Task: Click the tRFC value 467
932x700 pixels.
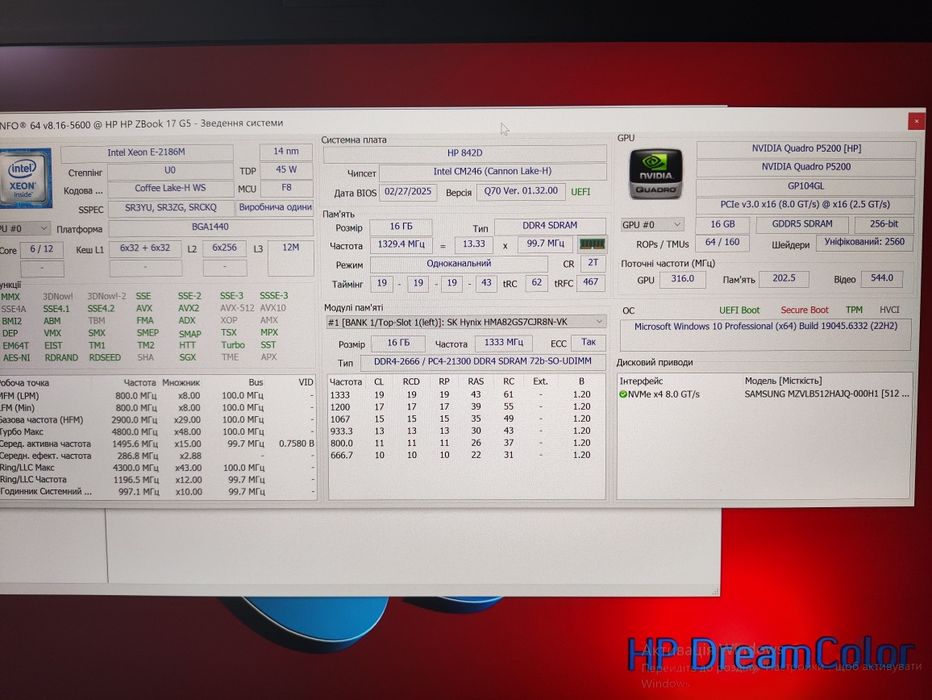Action: [590, 283]
